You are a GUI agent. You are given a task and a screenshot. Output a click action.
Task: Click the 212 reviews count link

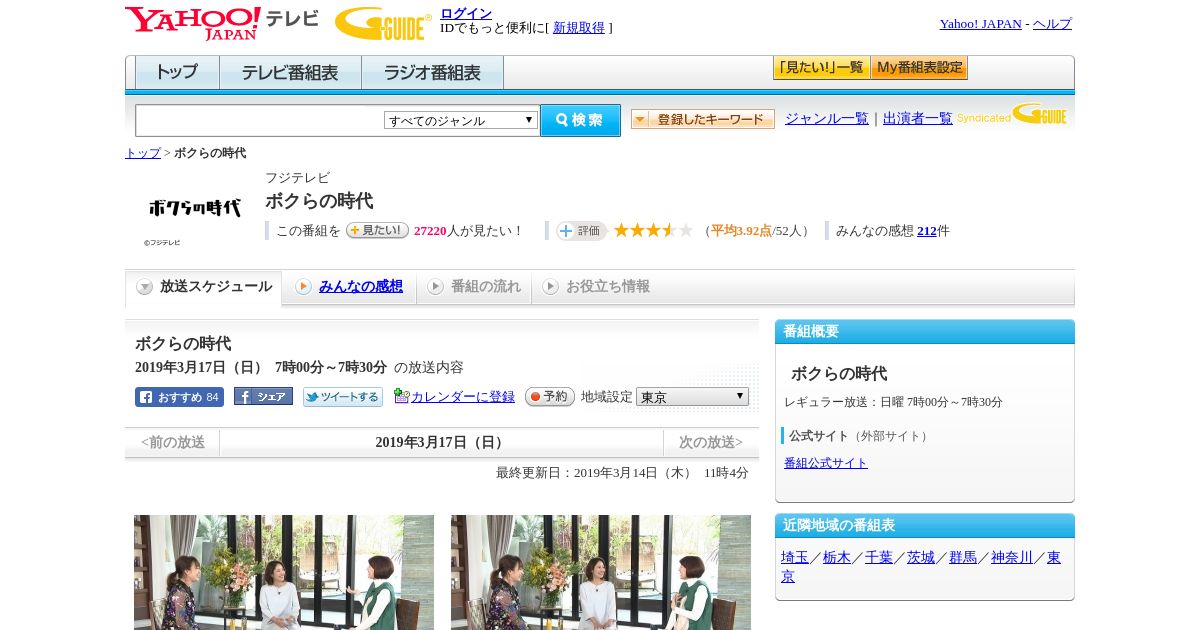tap(927, 231)
